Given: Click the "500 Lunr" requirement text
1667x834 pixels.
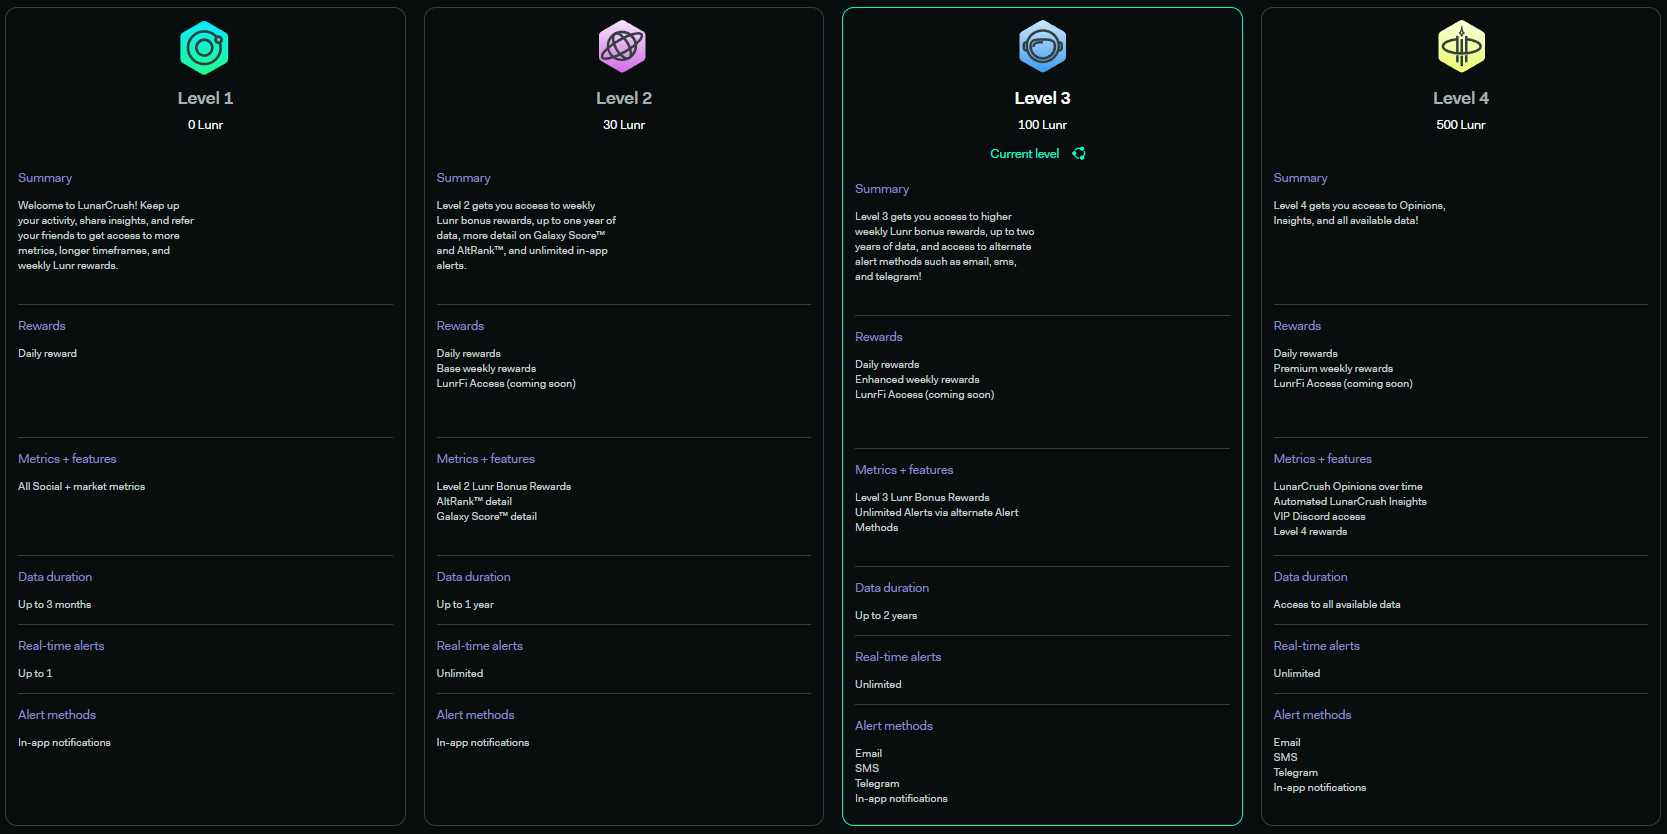Looking at the screenshot, I should 1461,125.
